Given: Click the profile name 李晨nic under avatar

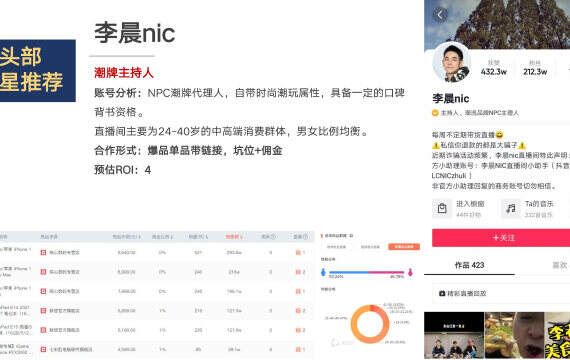Looking at the screenshot, I should 450,99.
